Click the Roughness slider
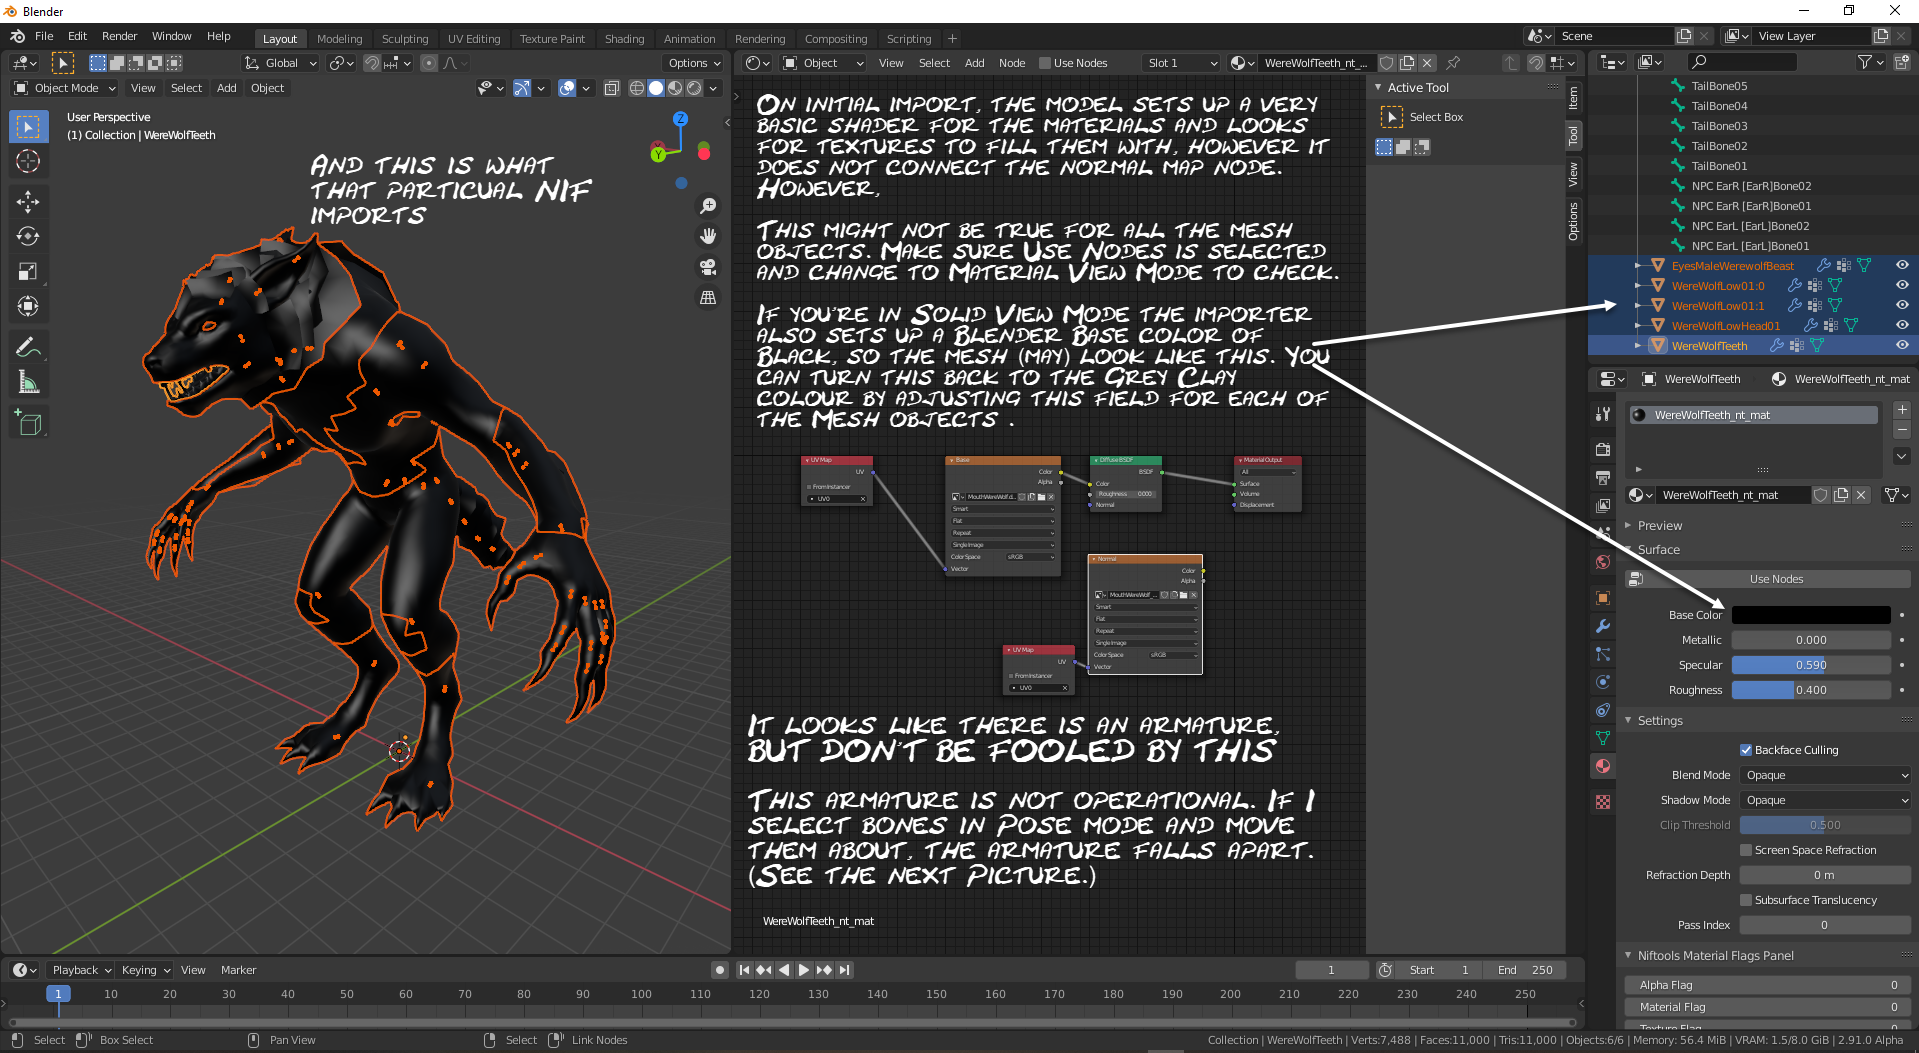This screenshot has height=1053, width=1919. (x=1811, y=690)
